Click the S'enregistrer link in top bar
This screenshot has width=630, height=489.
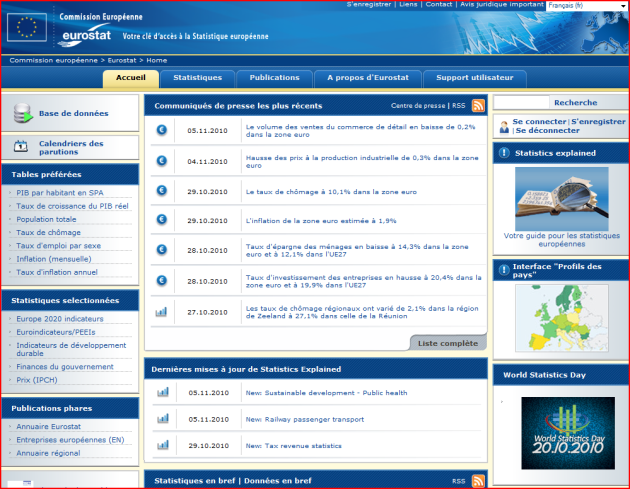[369, 4]
